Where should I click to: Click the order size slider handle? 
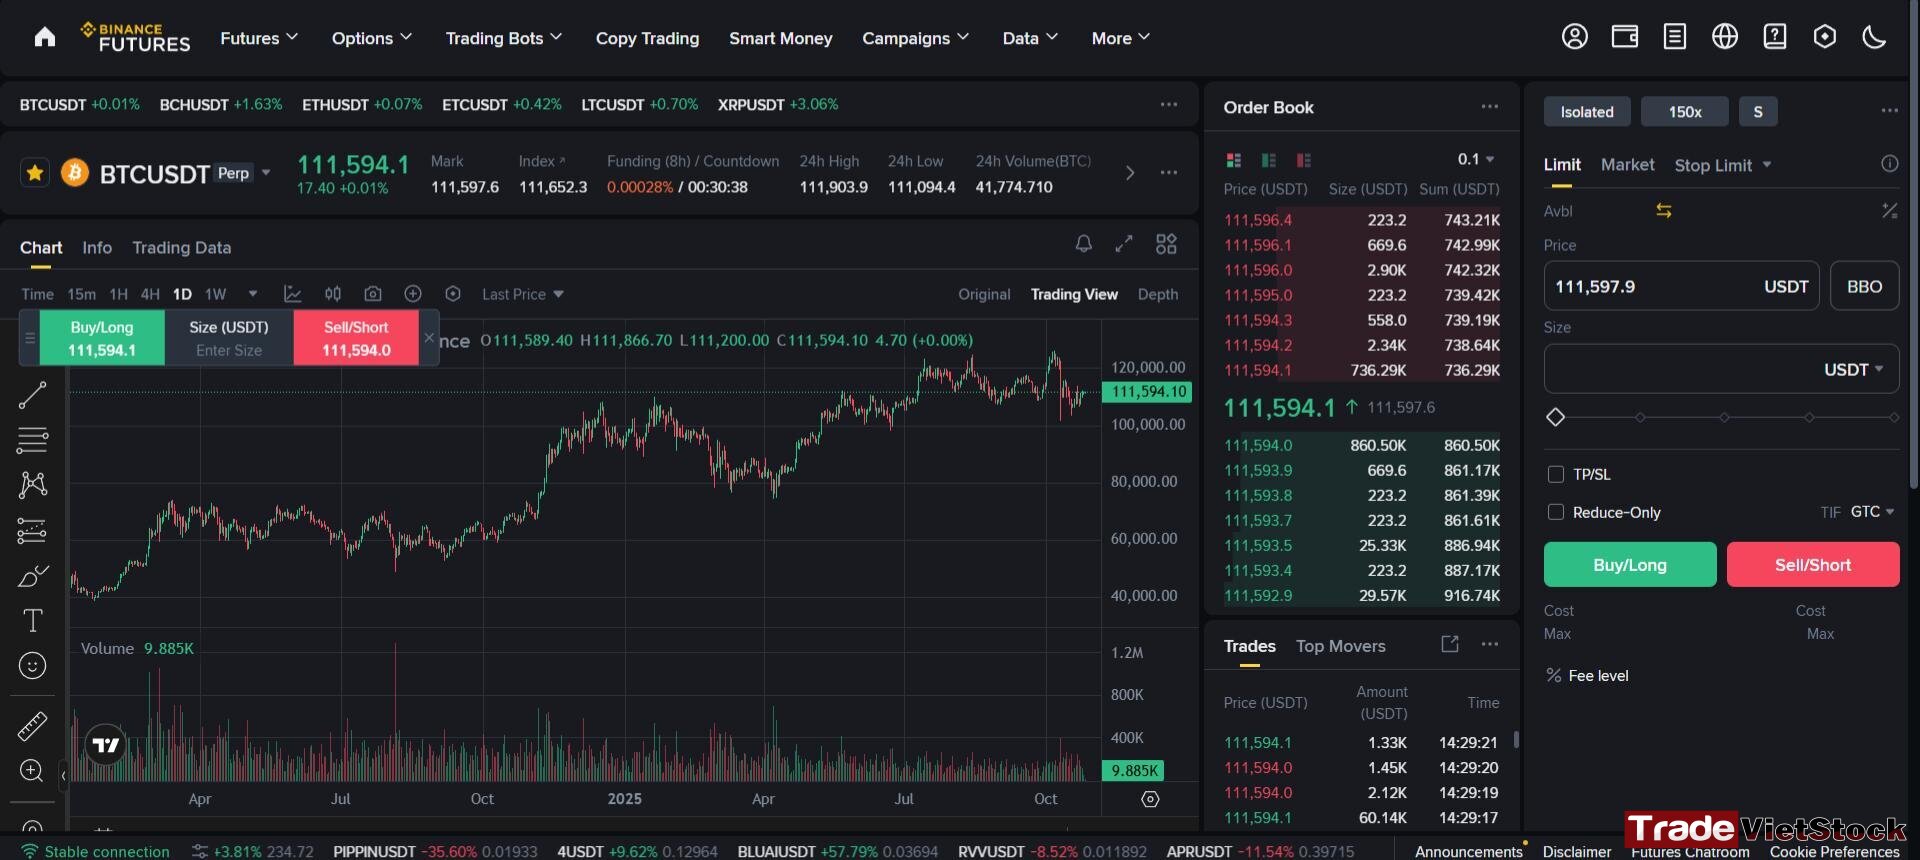[x=1555, y=417]
